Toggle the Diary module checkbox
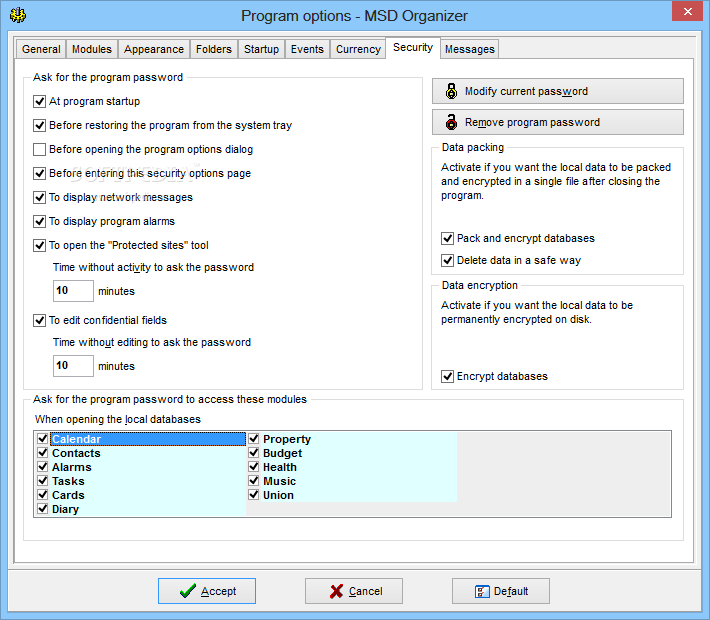Screen dimensions: 710x620 (43, 509)
